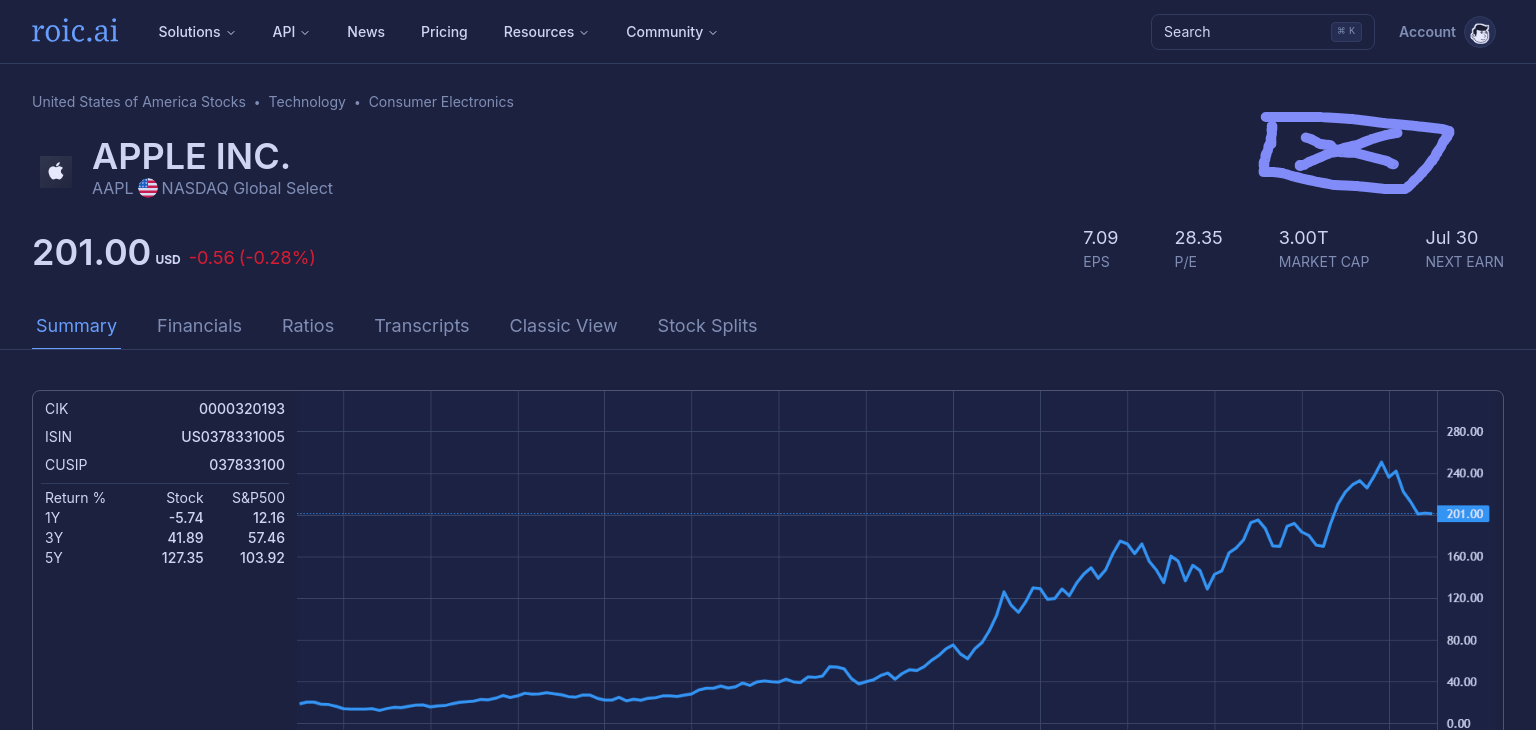Click in the Search input field
The image size is (1536, 730).
1240,32
